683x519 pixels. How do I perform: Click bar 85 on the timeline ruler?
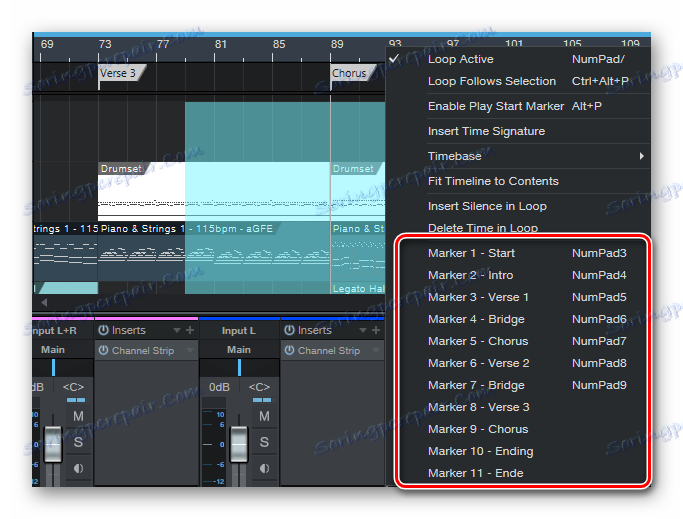(279, 44)
